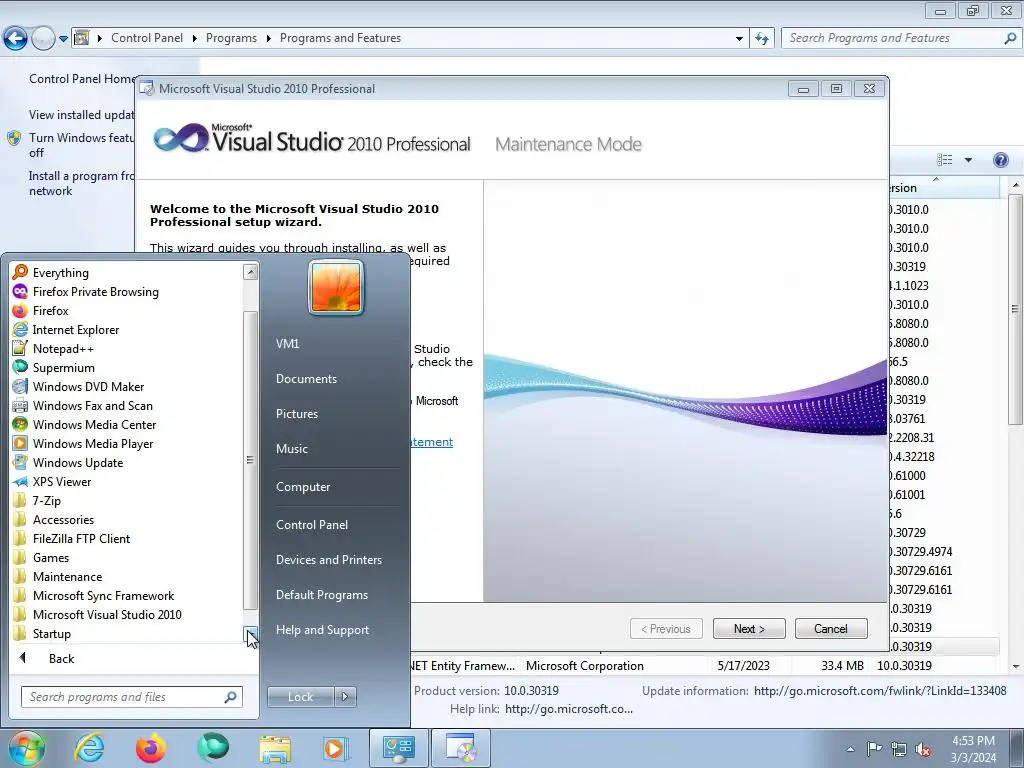
Task: Click Programs in the address breadcrumb
Action: (231, 38)
